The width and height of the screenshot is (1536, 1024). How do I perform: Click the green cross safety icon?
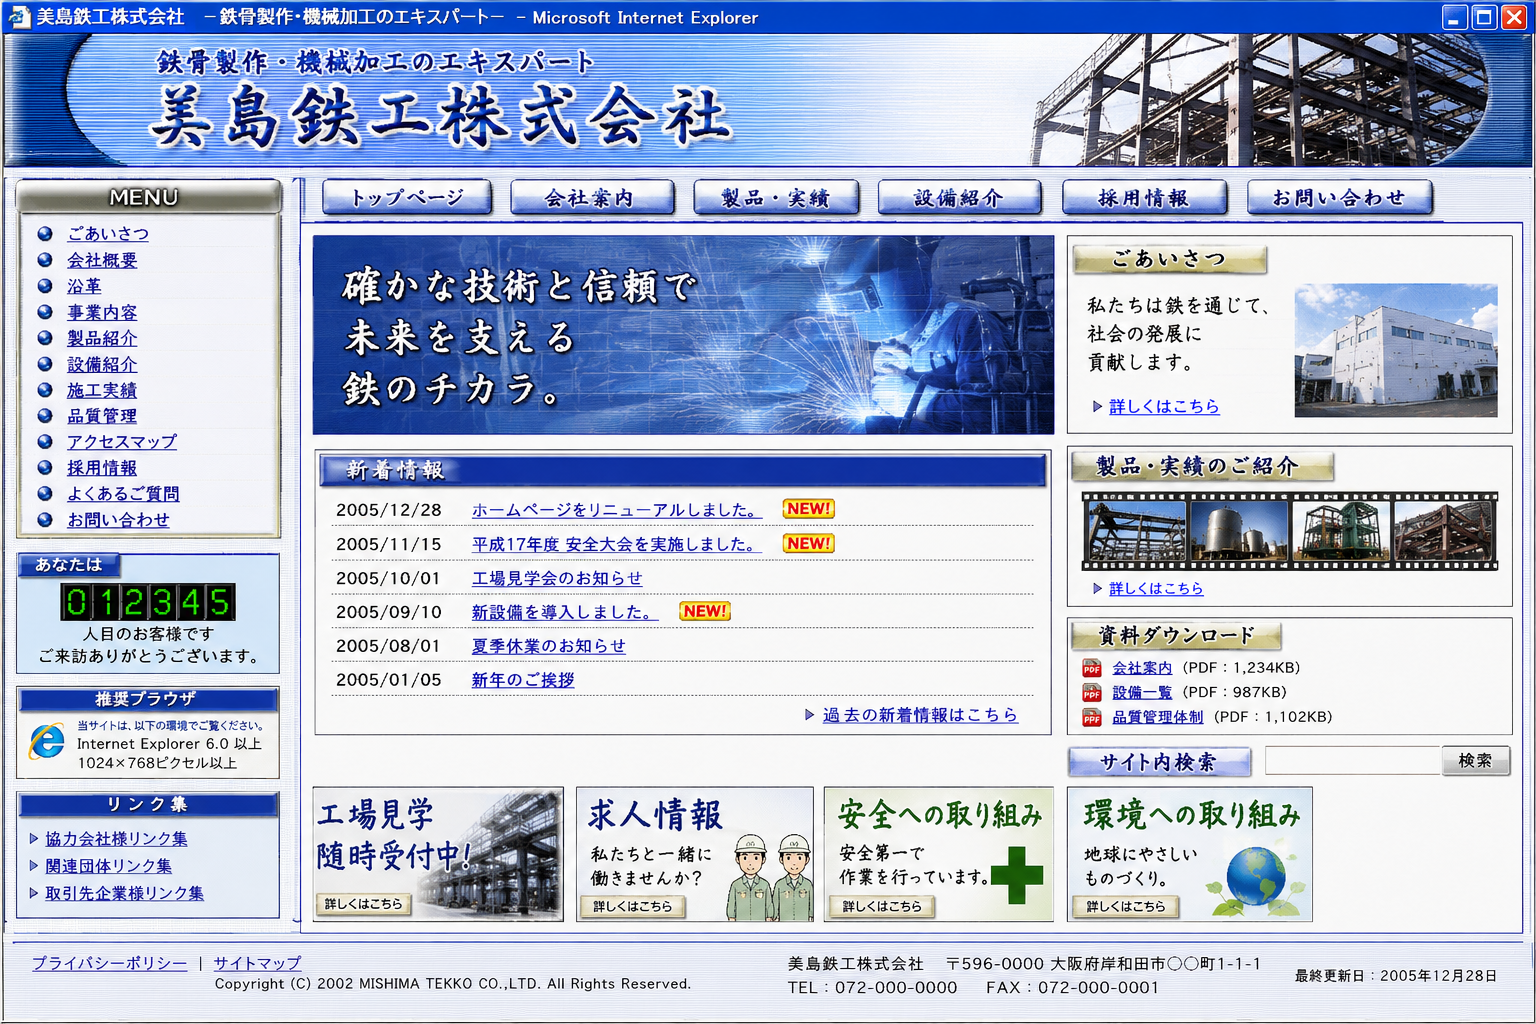(x=1017, y=874)
